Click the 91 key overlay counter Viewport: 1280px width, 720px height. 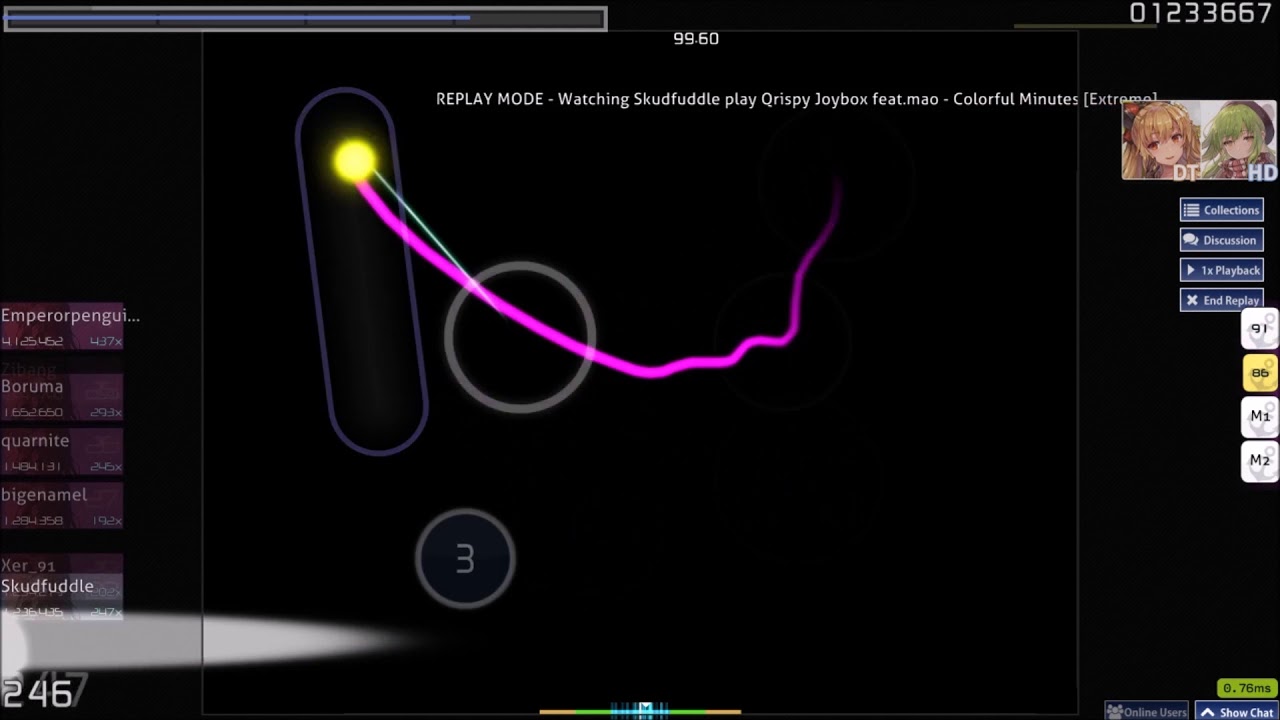tap(1260, 329)
